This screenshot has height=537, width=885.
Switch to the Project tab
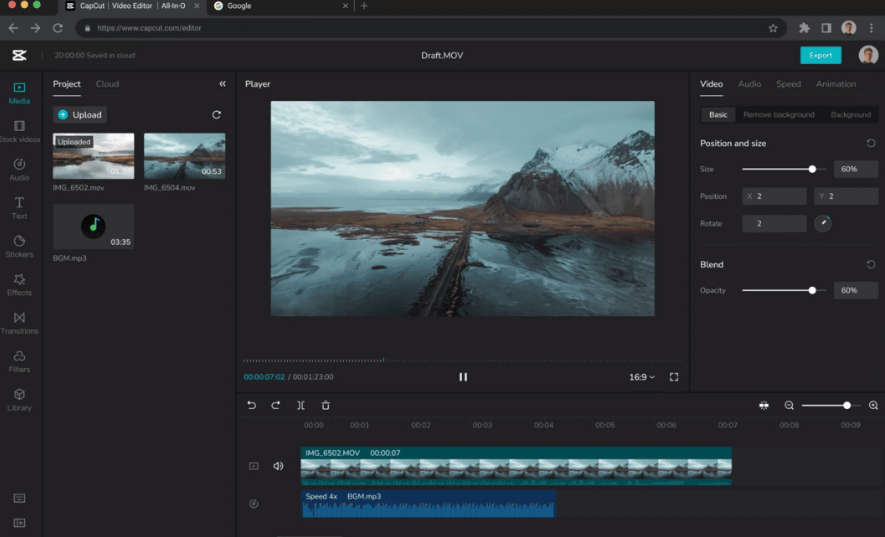pyautogui.click(x=67, y=84)
